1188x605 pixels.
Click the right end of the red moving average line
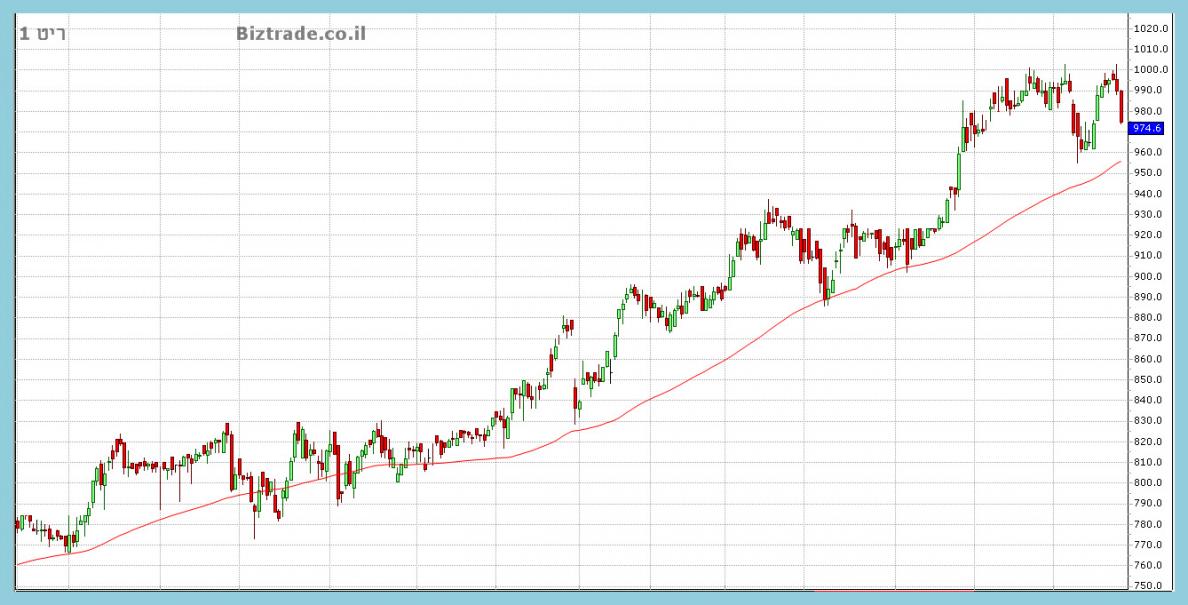tap(1120, 161)
